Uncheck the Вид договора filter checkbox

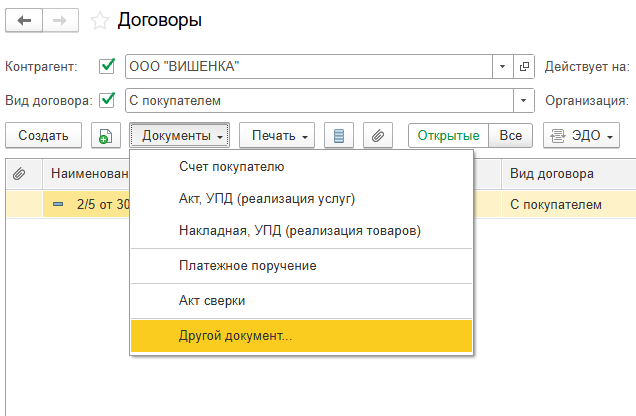[107, 100]
